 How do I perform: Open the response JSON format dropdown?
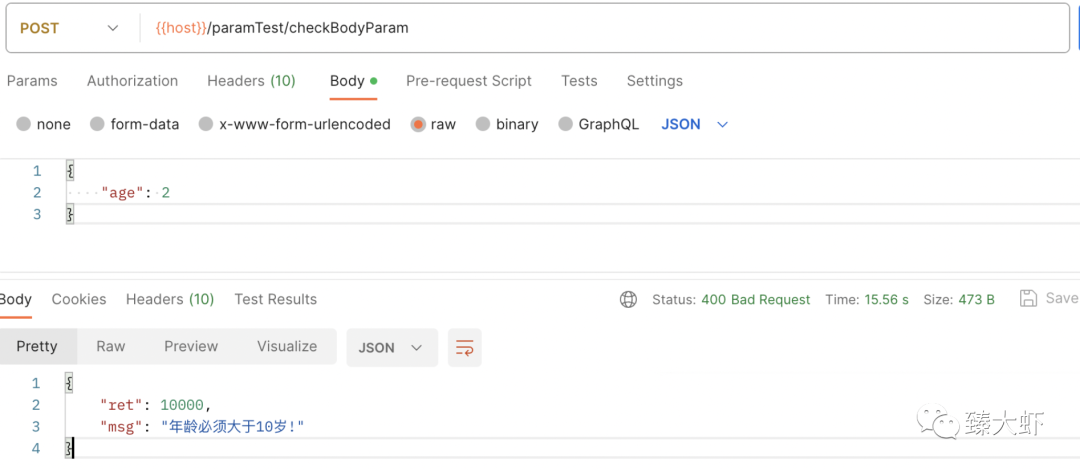[392, 347]
